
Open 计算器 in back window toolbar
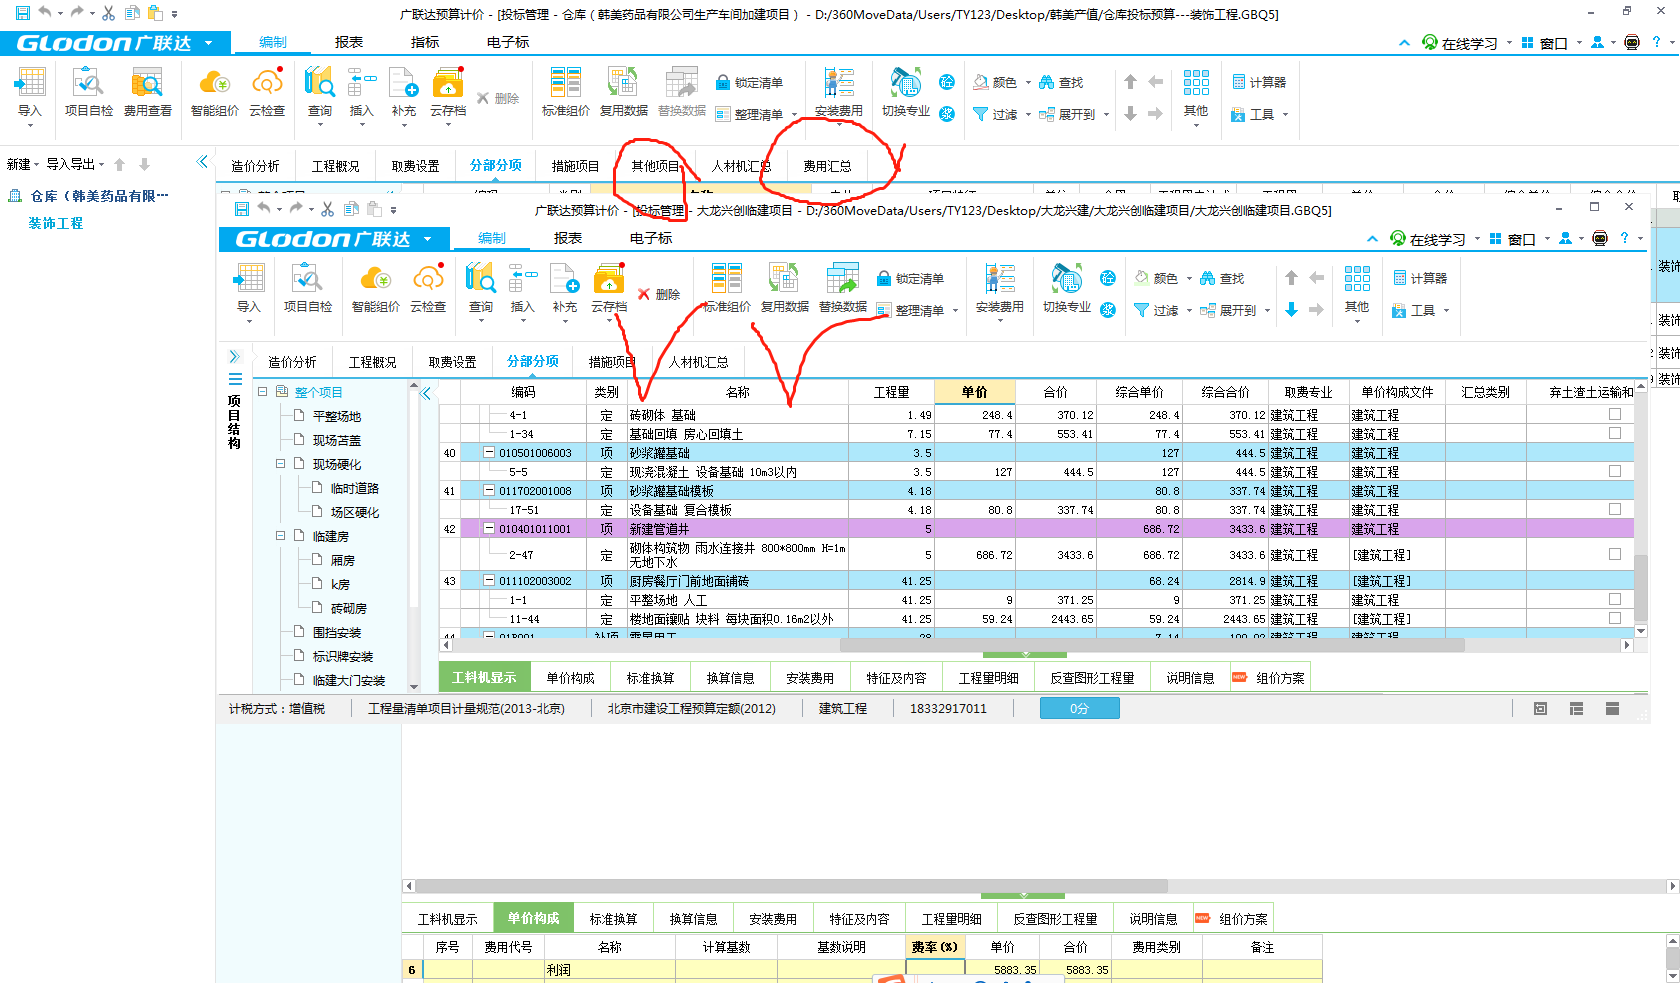click(1259, 82)
